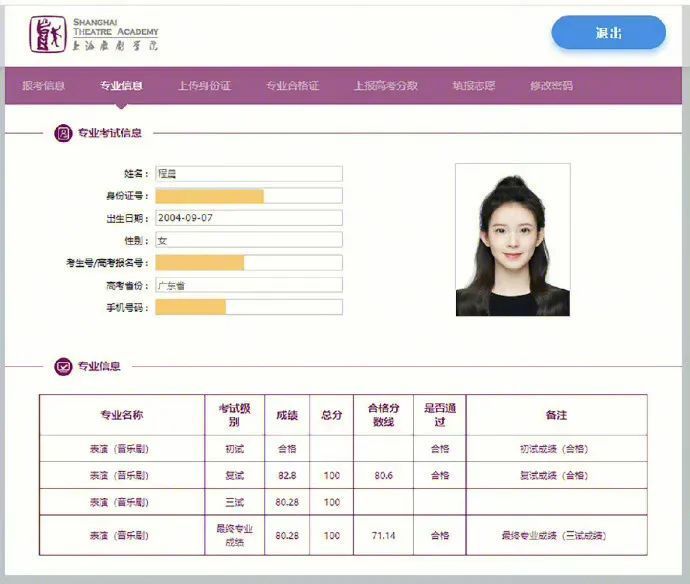Go to the 上报高考分数 tab
The width and height of the screenshot is (690, 584).
(x=385, y=86)
